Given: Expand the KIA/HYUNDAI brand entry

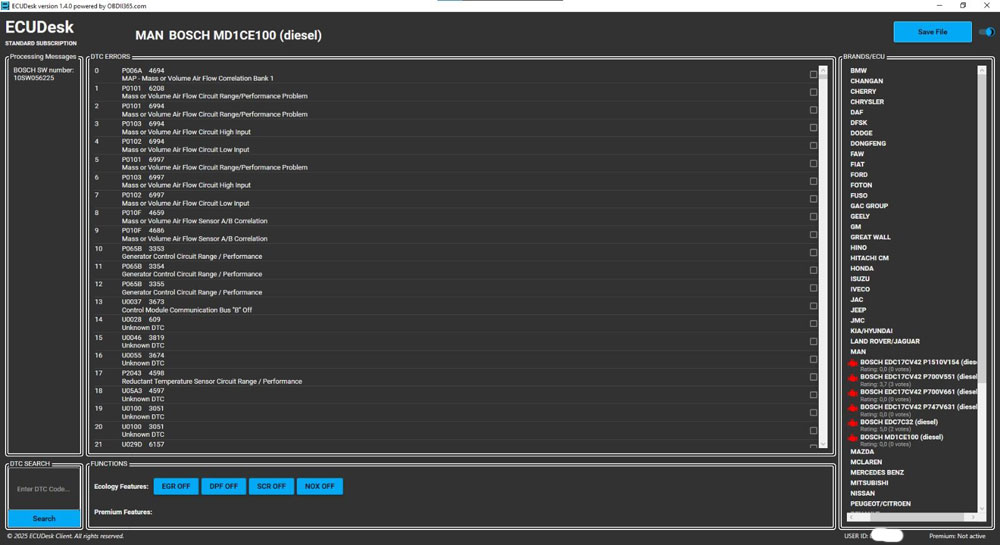Looking at the screenshot, I should [871, 331].
